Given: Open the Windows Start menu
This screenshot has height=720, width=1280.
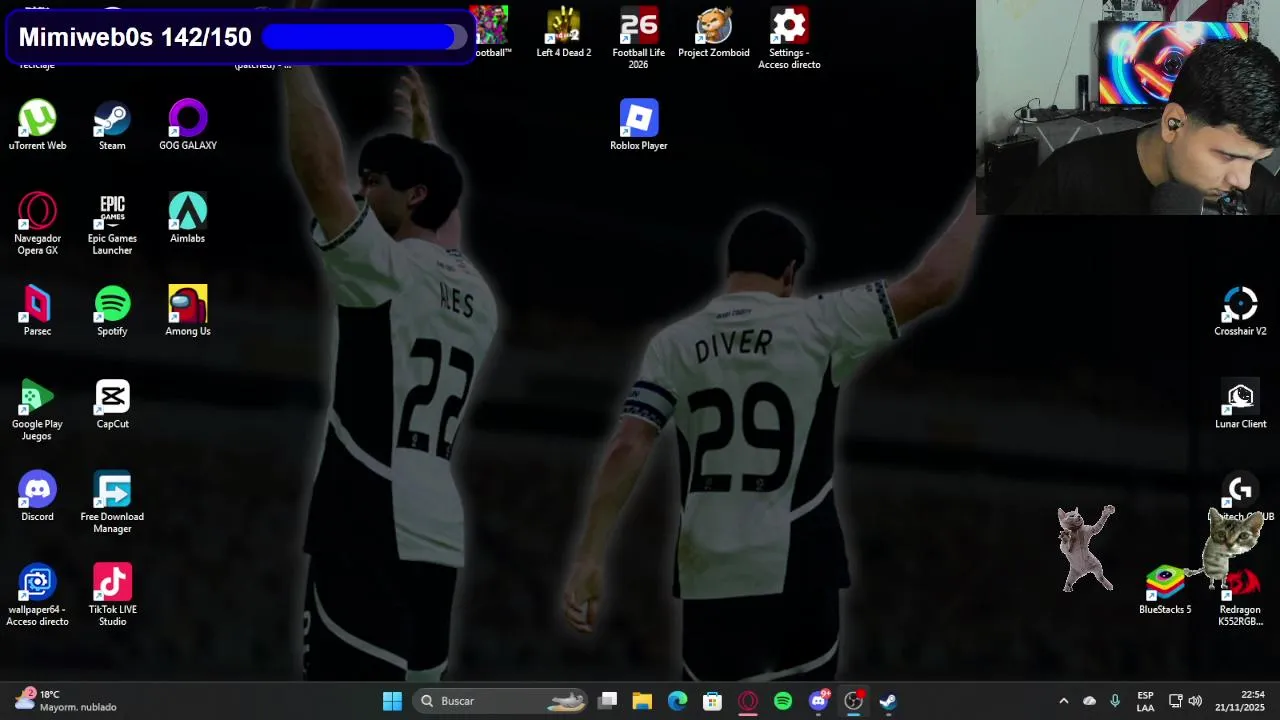Looking at the screenshot, I should click(x=392, y=701).
